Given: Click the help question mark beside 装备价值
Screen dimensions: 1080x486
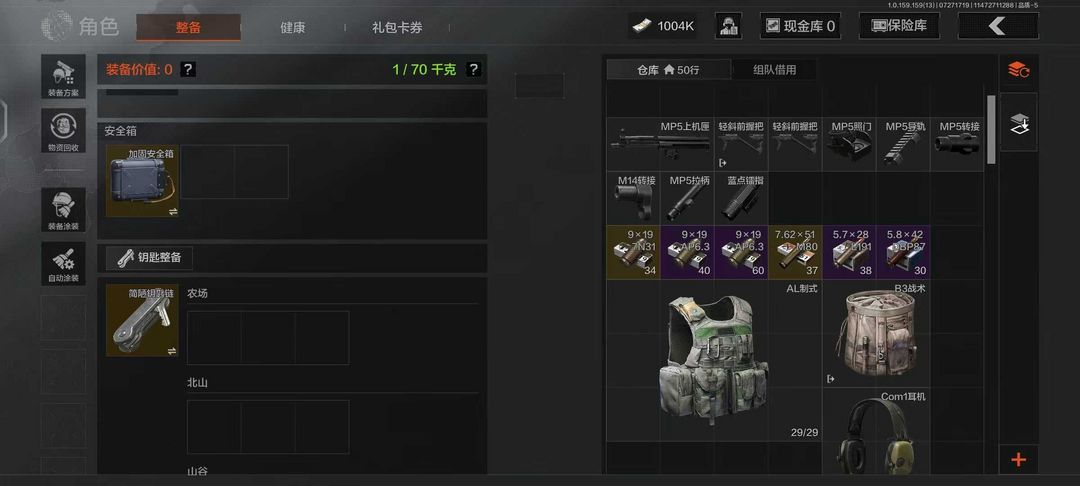Looking at the screenshot, I should [x=188, y=70].
